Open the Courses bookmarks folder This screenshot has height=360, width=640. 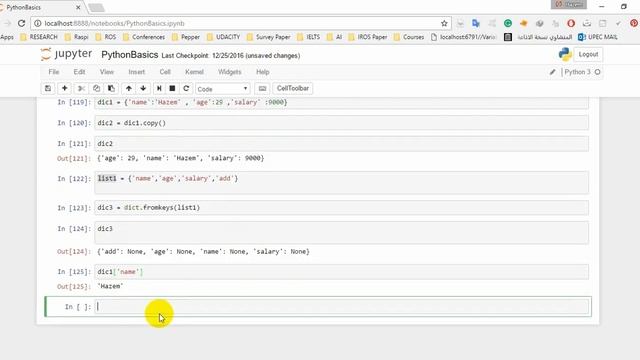pos(409,37)
